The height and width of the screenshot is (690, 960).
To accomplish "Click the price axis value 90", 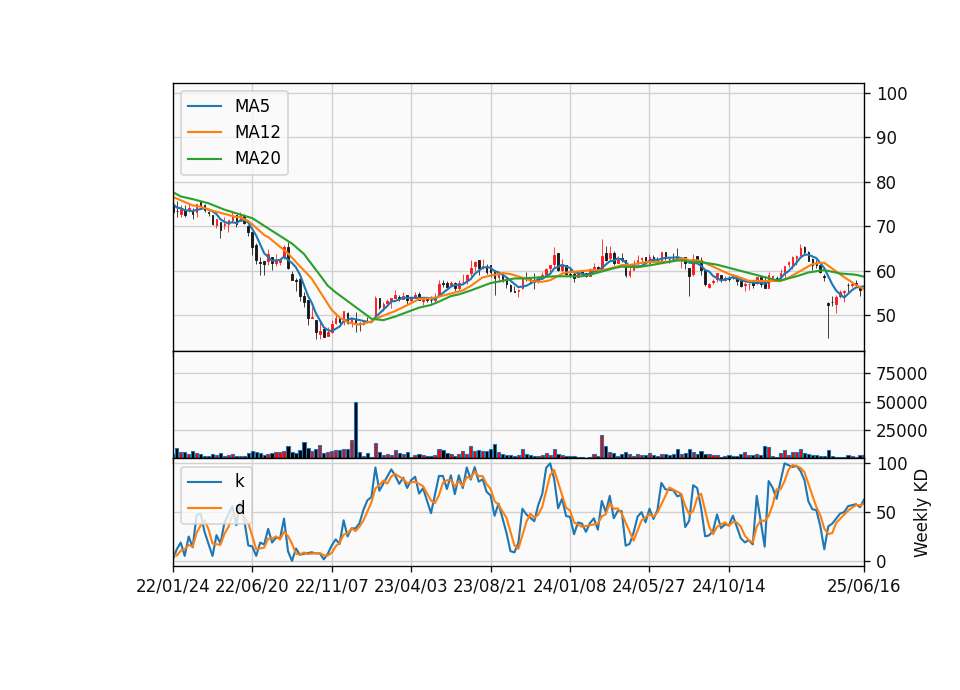I will pyautogui.click(x=887, y=138).
